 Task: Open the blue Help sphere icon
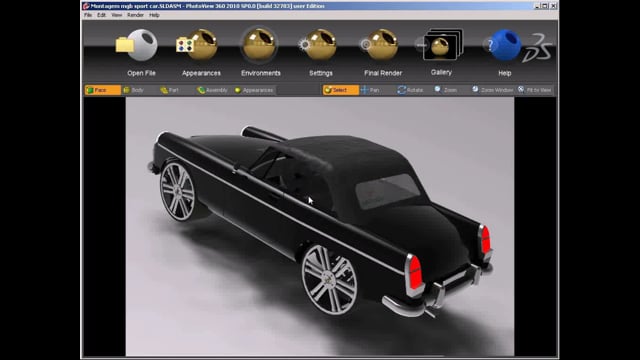pos(502,45)
